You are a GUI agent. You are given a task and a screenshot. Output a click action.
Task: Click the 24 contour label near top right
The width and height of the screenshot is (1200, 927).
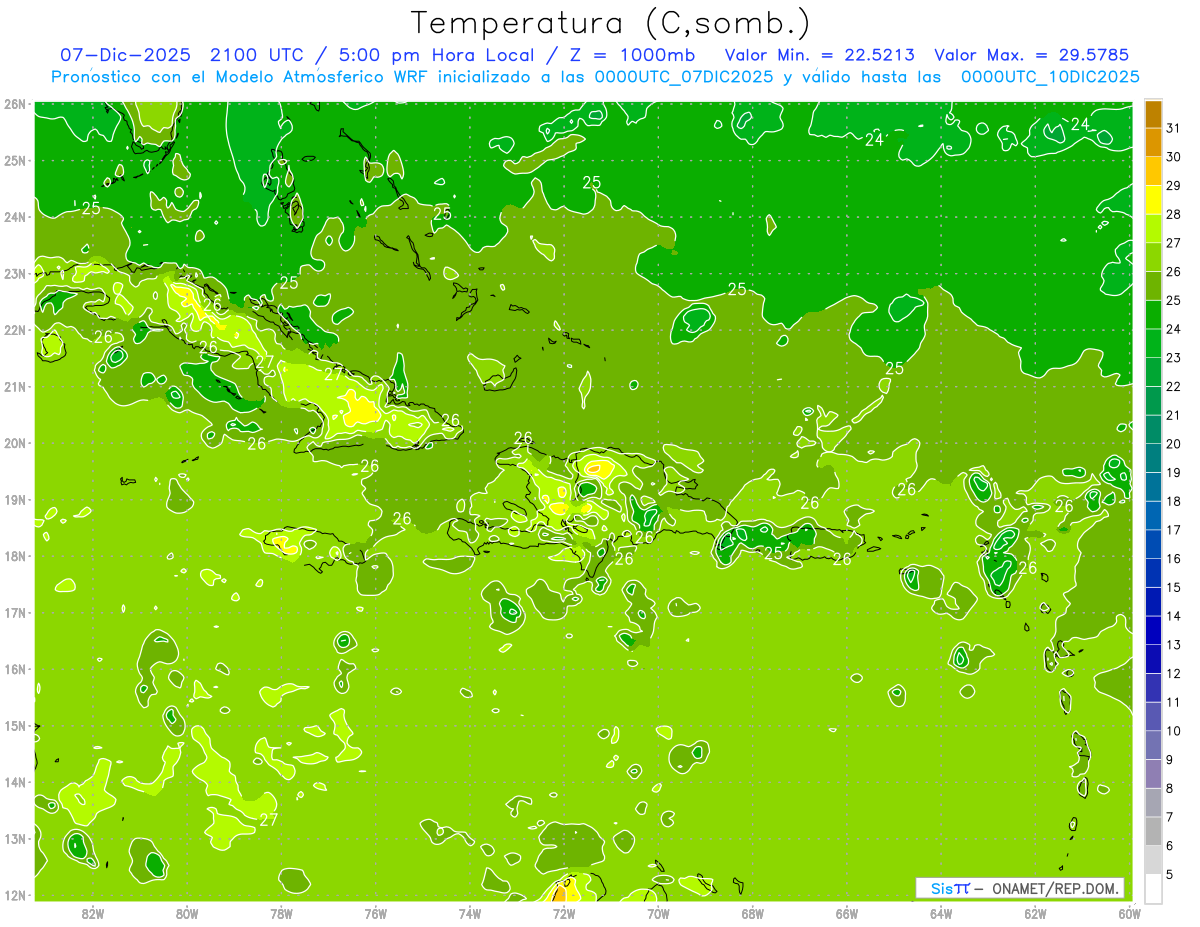[x=1080, y=124]
